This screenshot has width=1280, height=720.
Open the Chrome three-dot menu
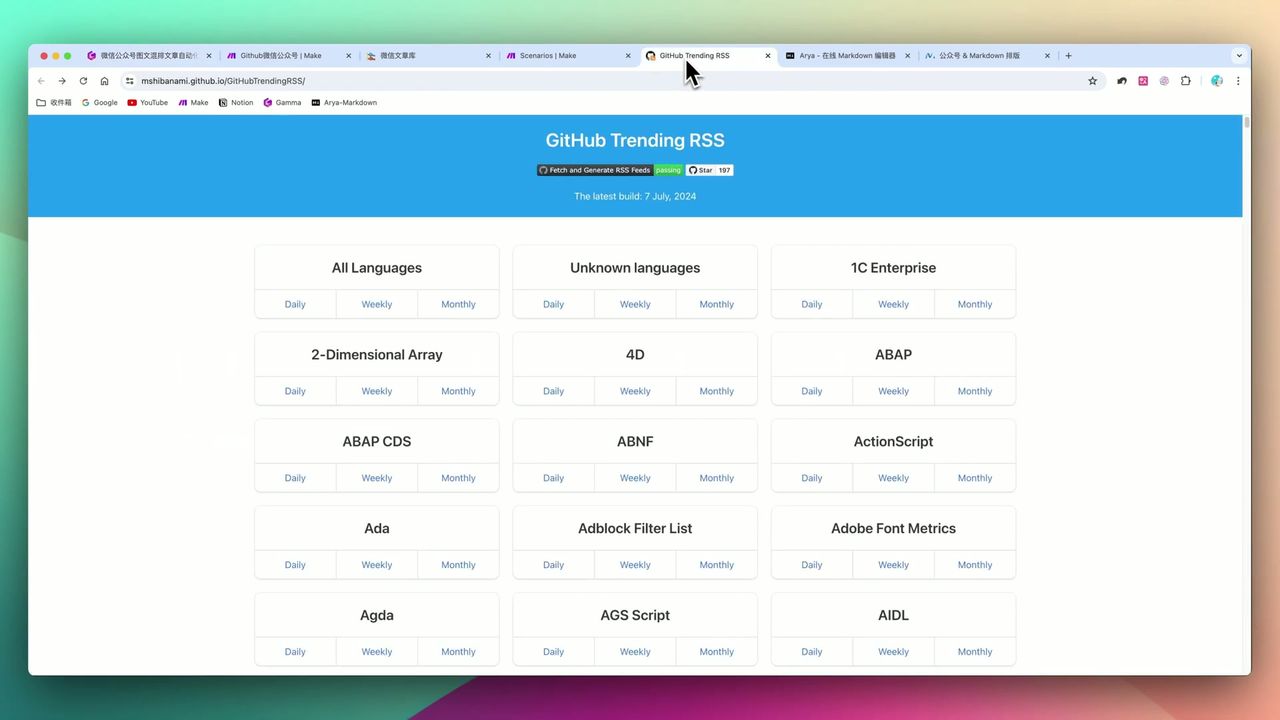click(1238, 81)
